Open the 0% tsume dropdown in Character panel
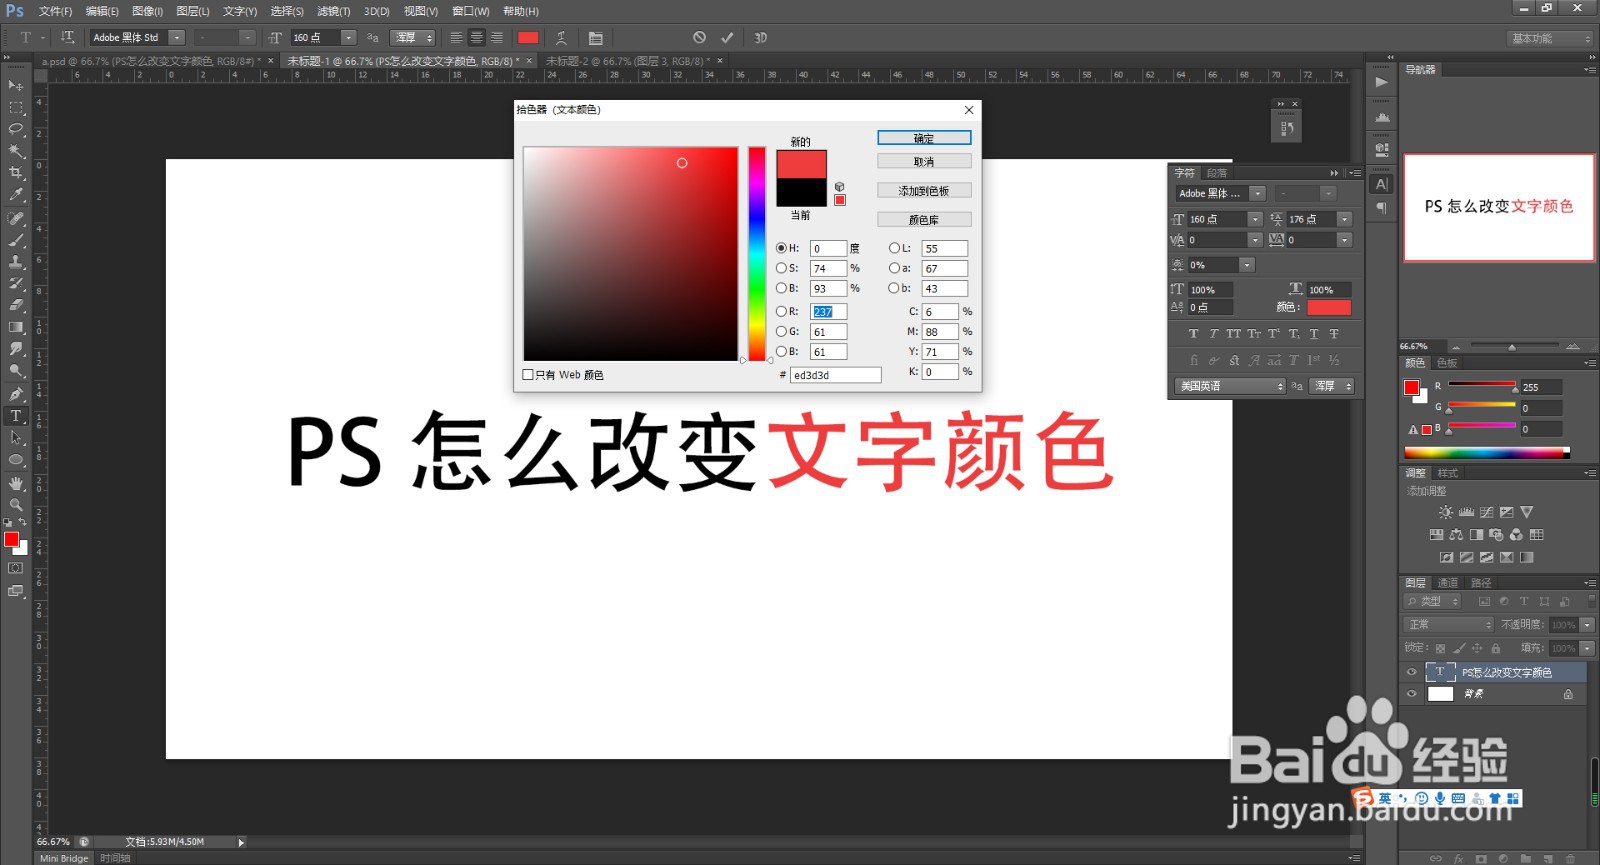Screen dimensions: 1600x865 tap(1247, 265)
